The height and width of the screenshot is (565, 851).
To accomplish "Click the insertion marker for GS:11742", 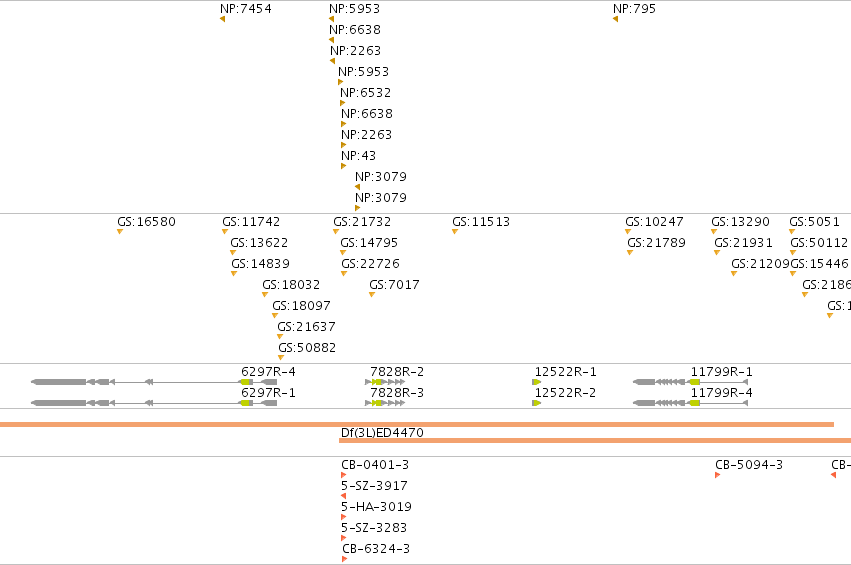I will click(x=225, y=232).
